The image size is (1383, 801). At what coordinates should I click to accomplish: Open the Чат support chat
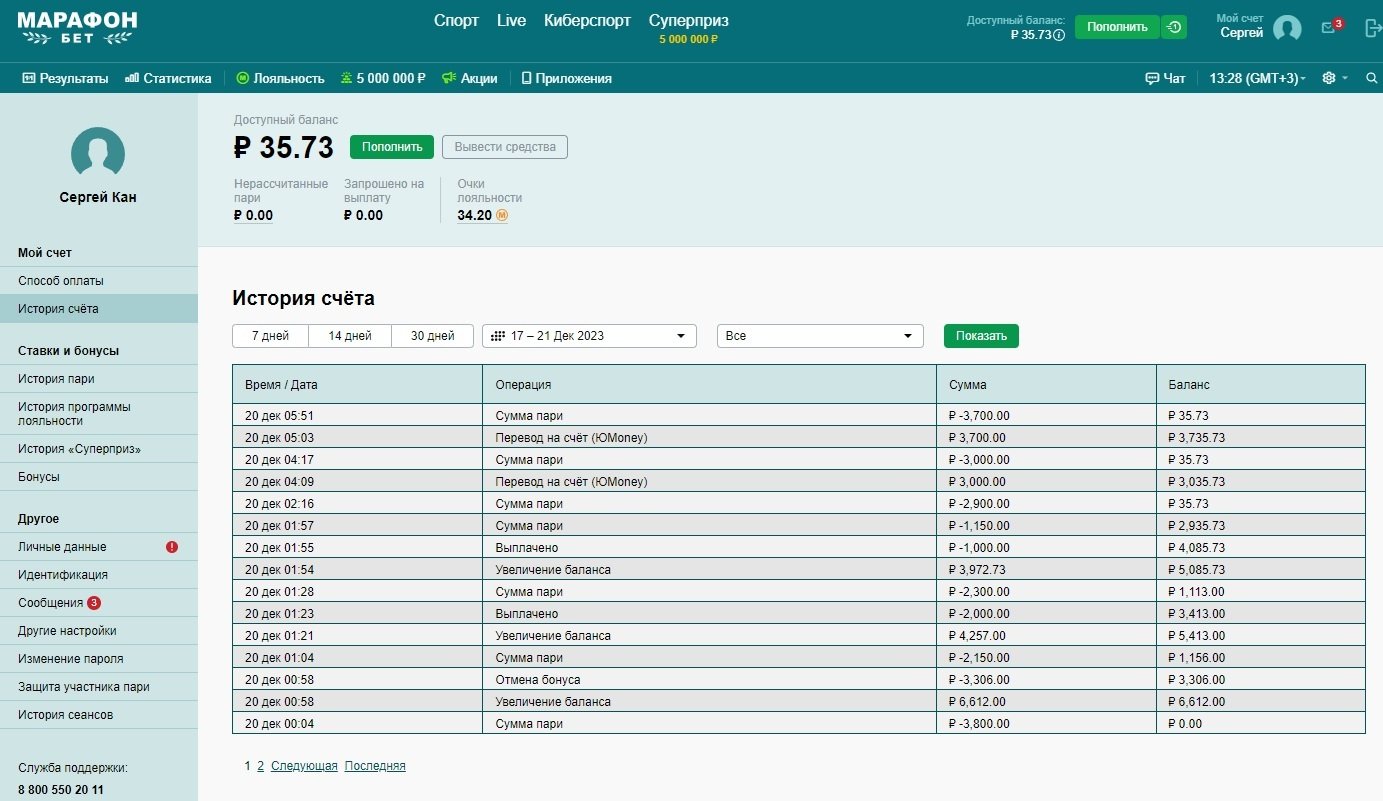pos(1165,78)
